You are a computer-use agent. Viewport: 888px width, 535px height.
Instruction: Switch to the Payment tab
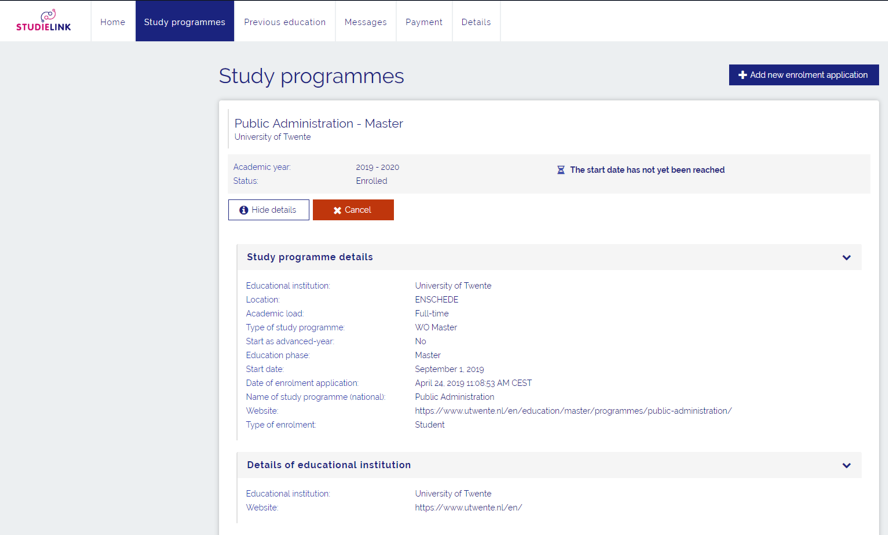point(424,22)
